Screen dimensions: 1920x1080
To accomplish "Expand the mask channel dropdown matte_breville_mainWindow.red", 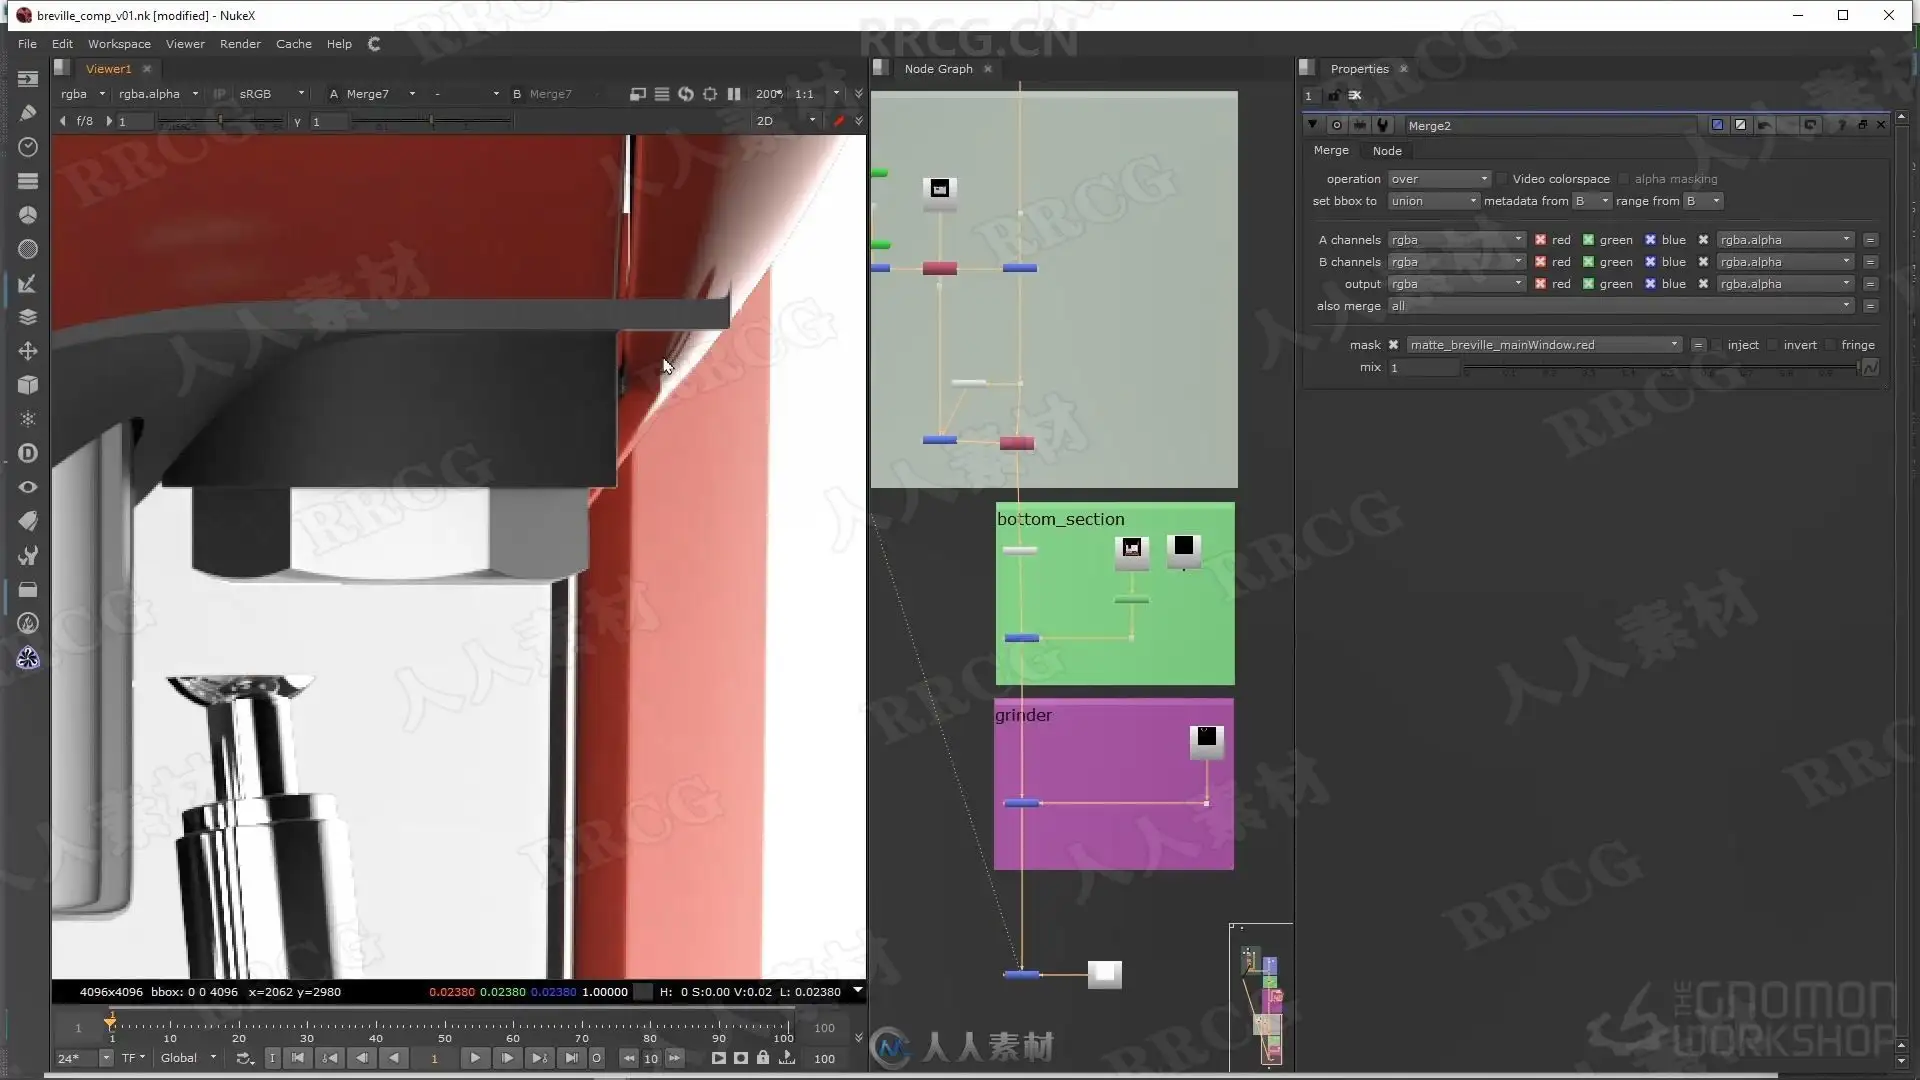I will [x=1544, y=345].
